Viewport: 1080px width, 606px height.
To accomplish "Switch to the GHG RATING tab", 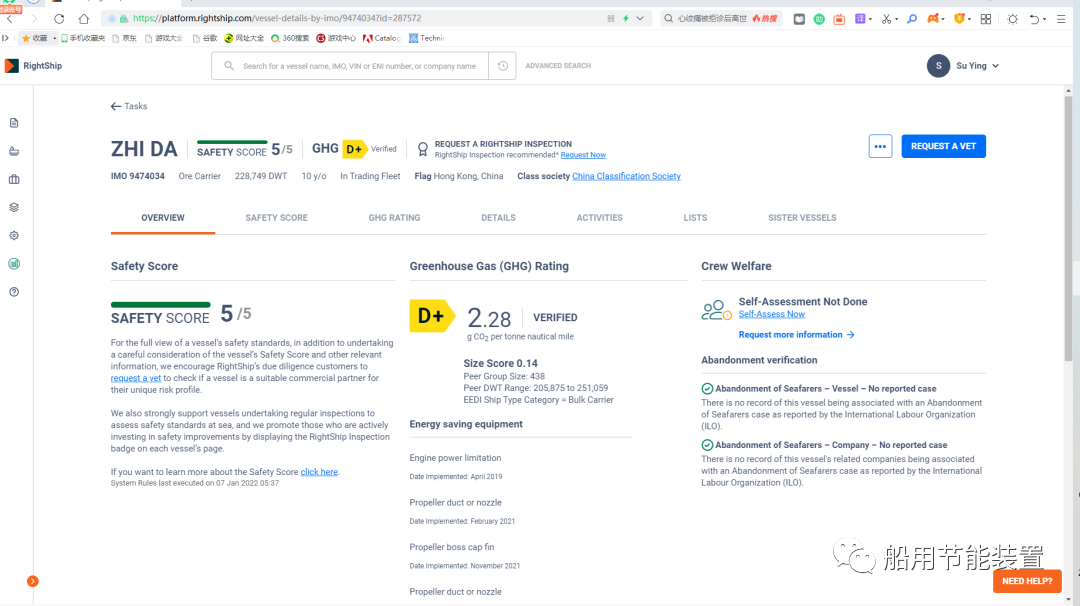I will pyautogui.click(x=394, y=218).
